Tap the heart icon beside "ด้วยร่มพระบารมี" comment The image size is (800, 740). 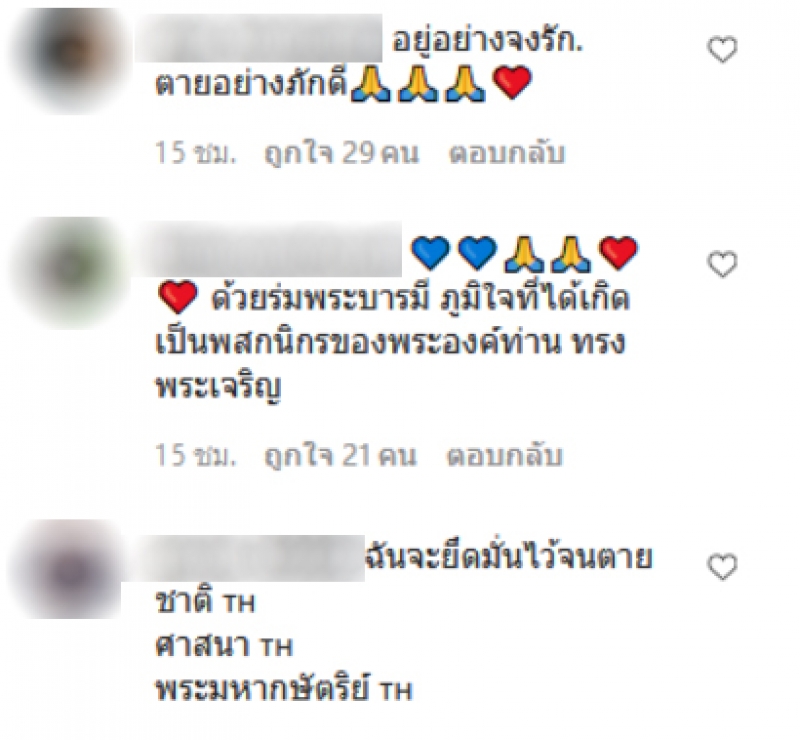(x=722, y=264)
